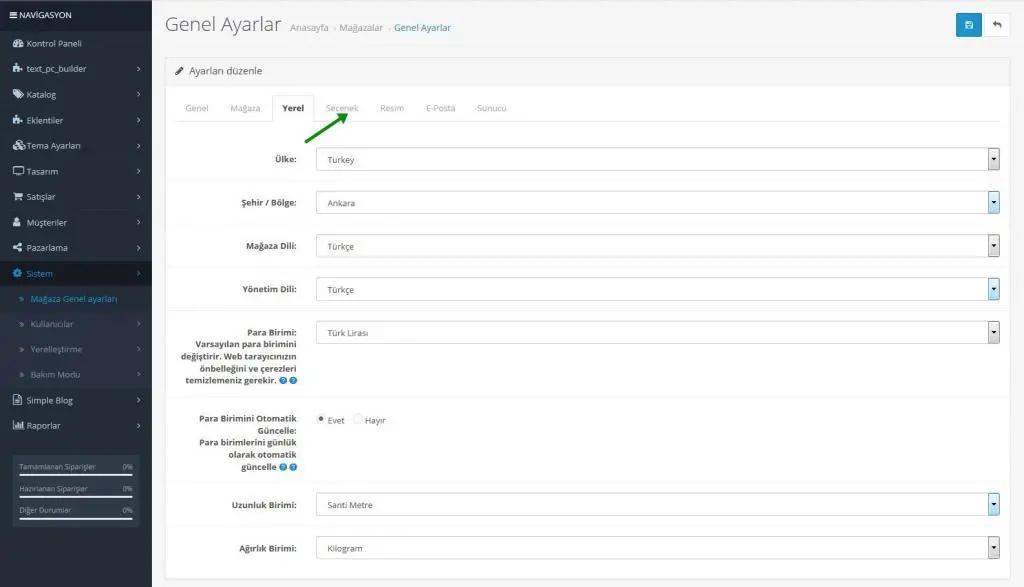The width and height of the screenshot is (1024, 587).
Task: Click the Raporlar bar chart icon
Action: pos(18,425)
